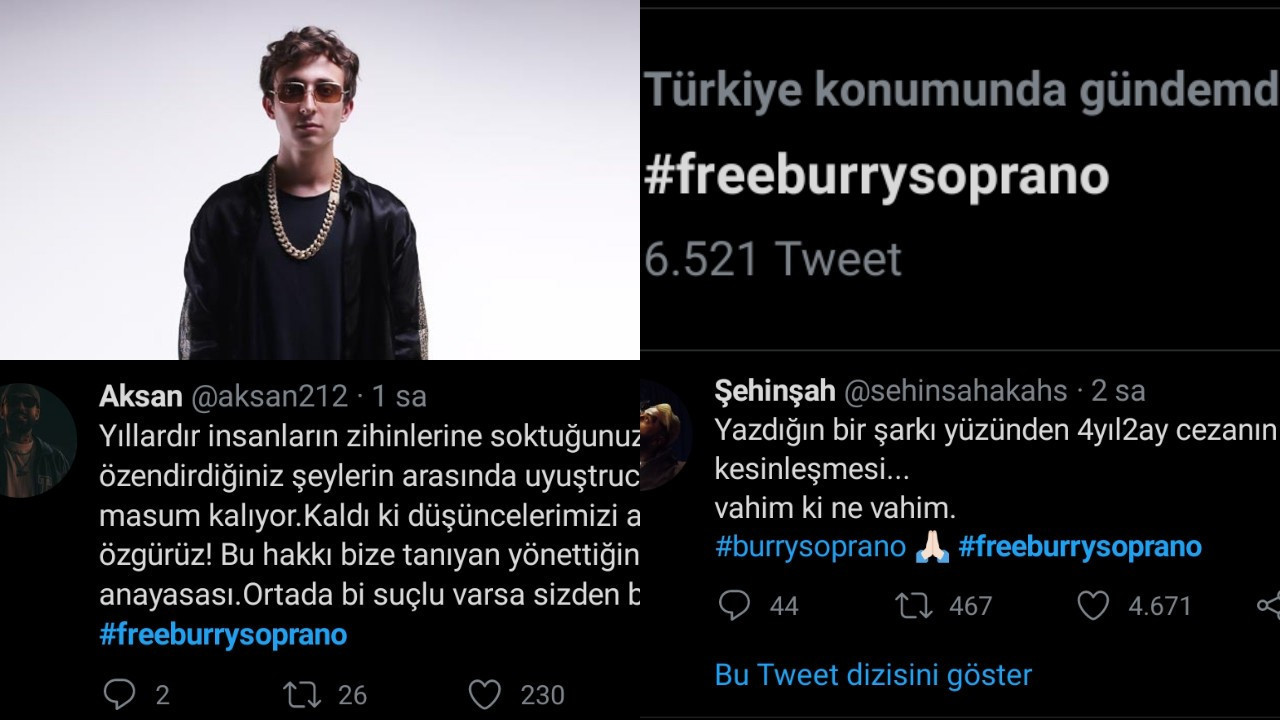
Task: Like Şehinşah's tweet with 4.671 likes
Action: pos(1093,605)
